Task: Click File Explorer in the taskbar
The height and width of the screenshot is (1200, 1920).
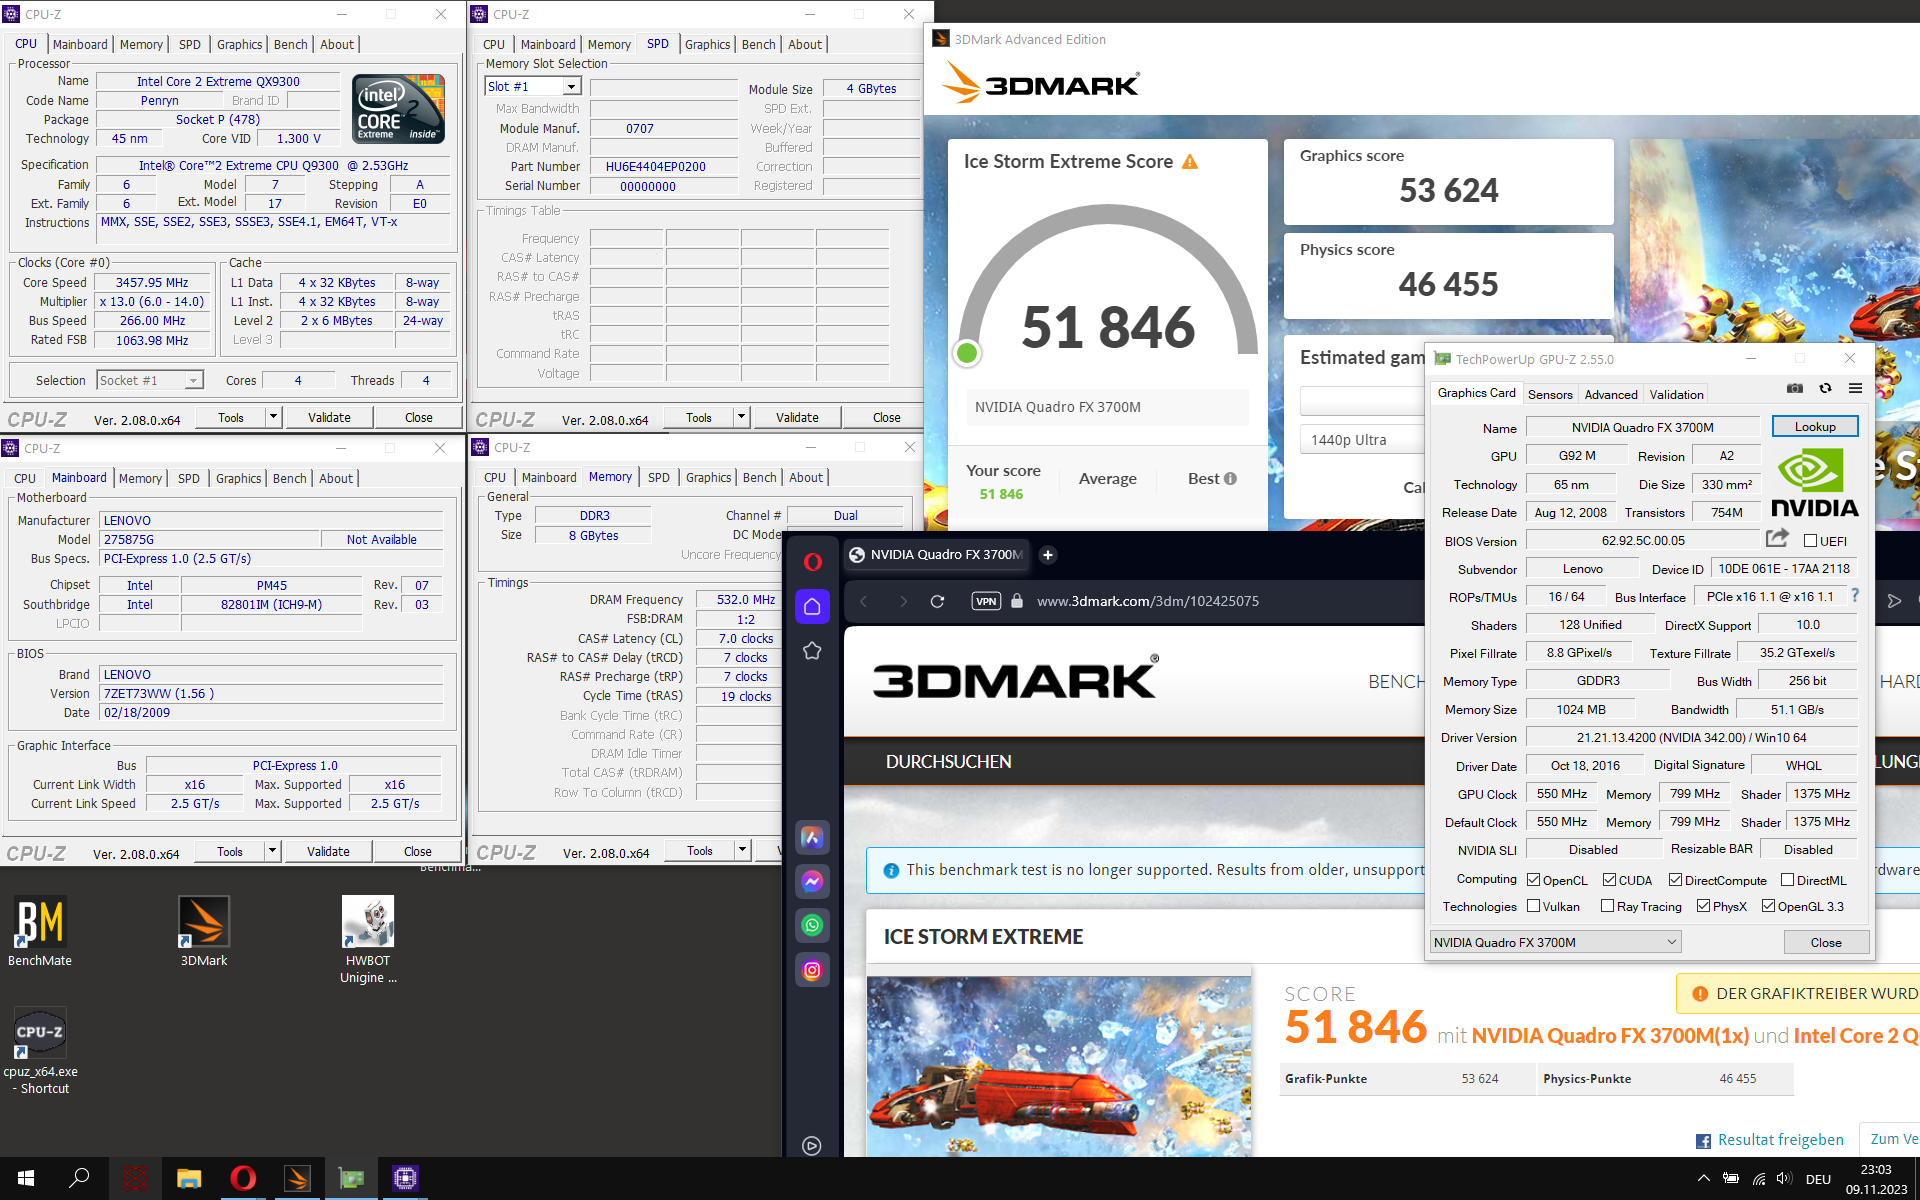Action: click(189, 1179)
